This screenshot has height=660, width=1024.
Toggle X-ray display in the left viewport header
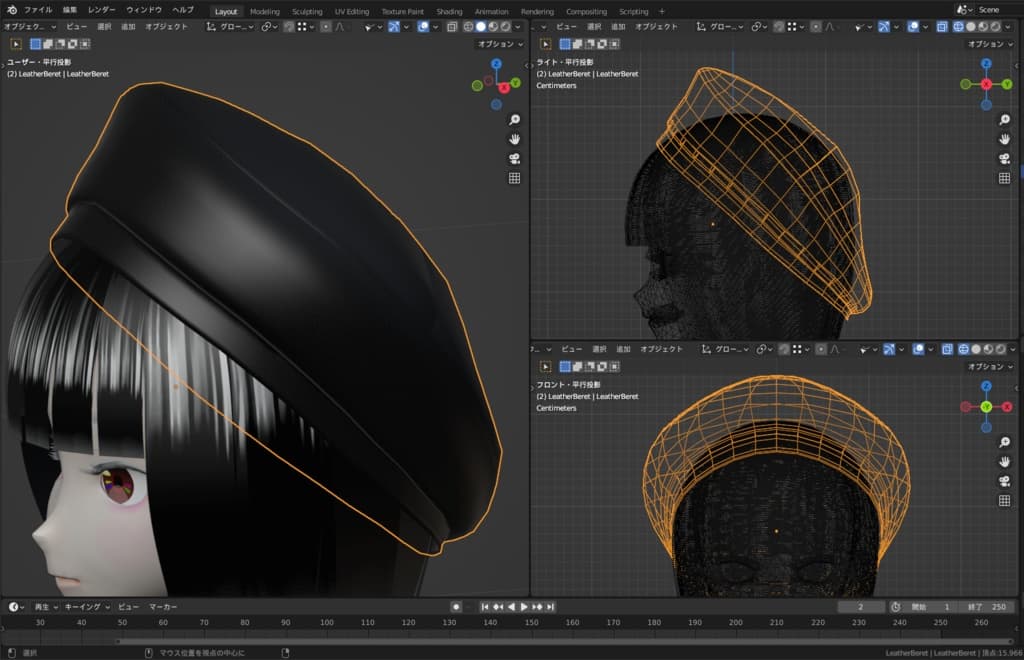click(452, 27)
